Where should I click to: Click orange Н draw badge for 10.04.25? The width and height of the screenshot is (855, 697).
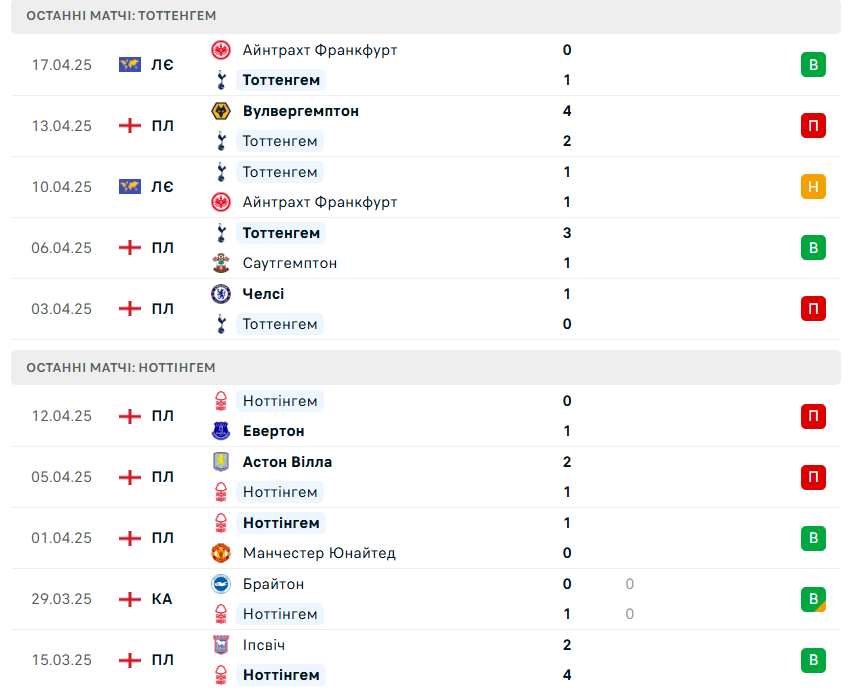point(813,187)
